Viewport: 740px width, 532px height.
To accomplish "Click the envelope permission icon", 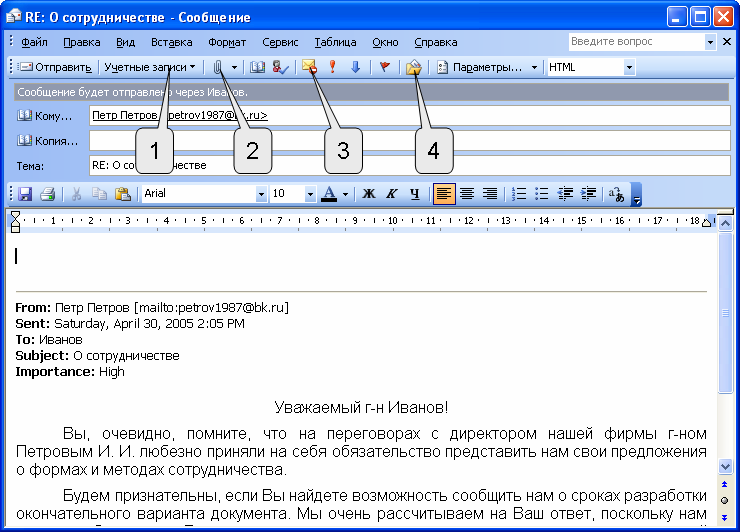I will tap(309, 67).
